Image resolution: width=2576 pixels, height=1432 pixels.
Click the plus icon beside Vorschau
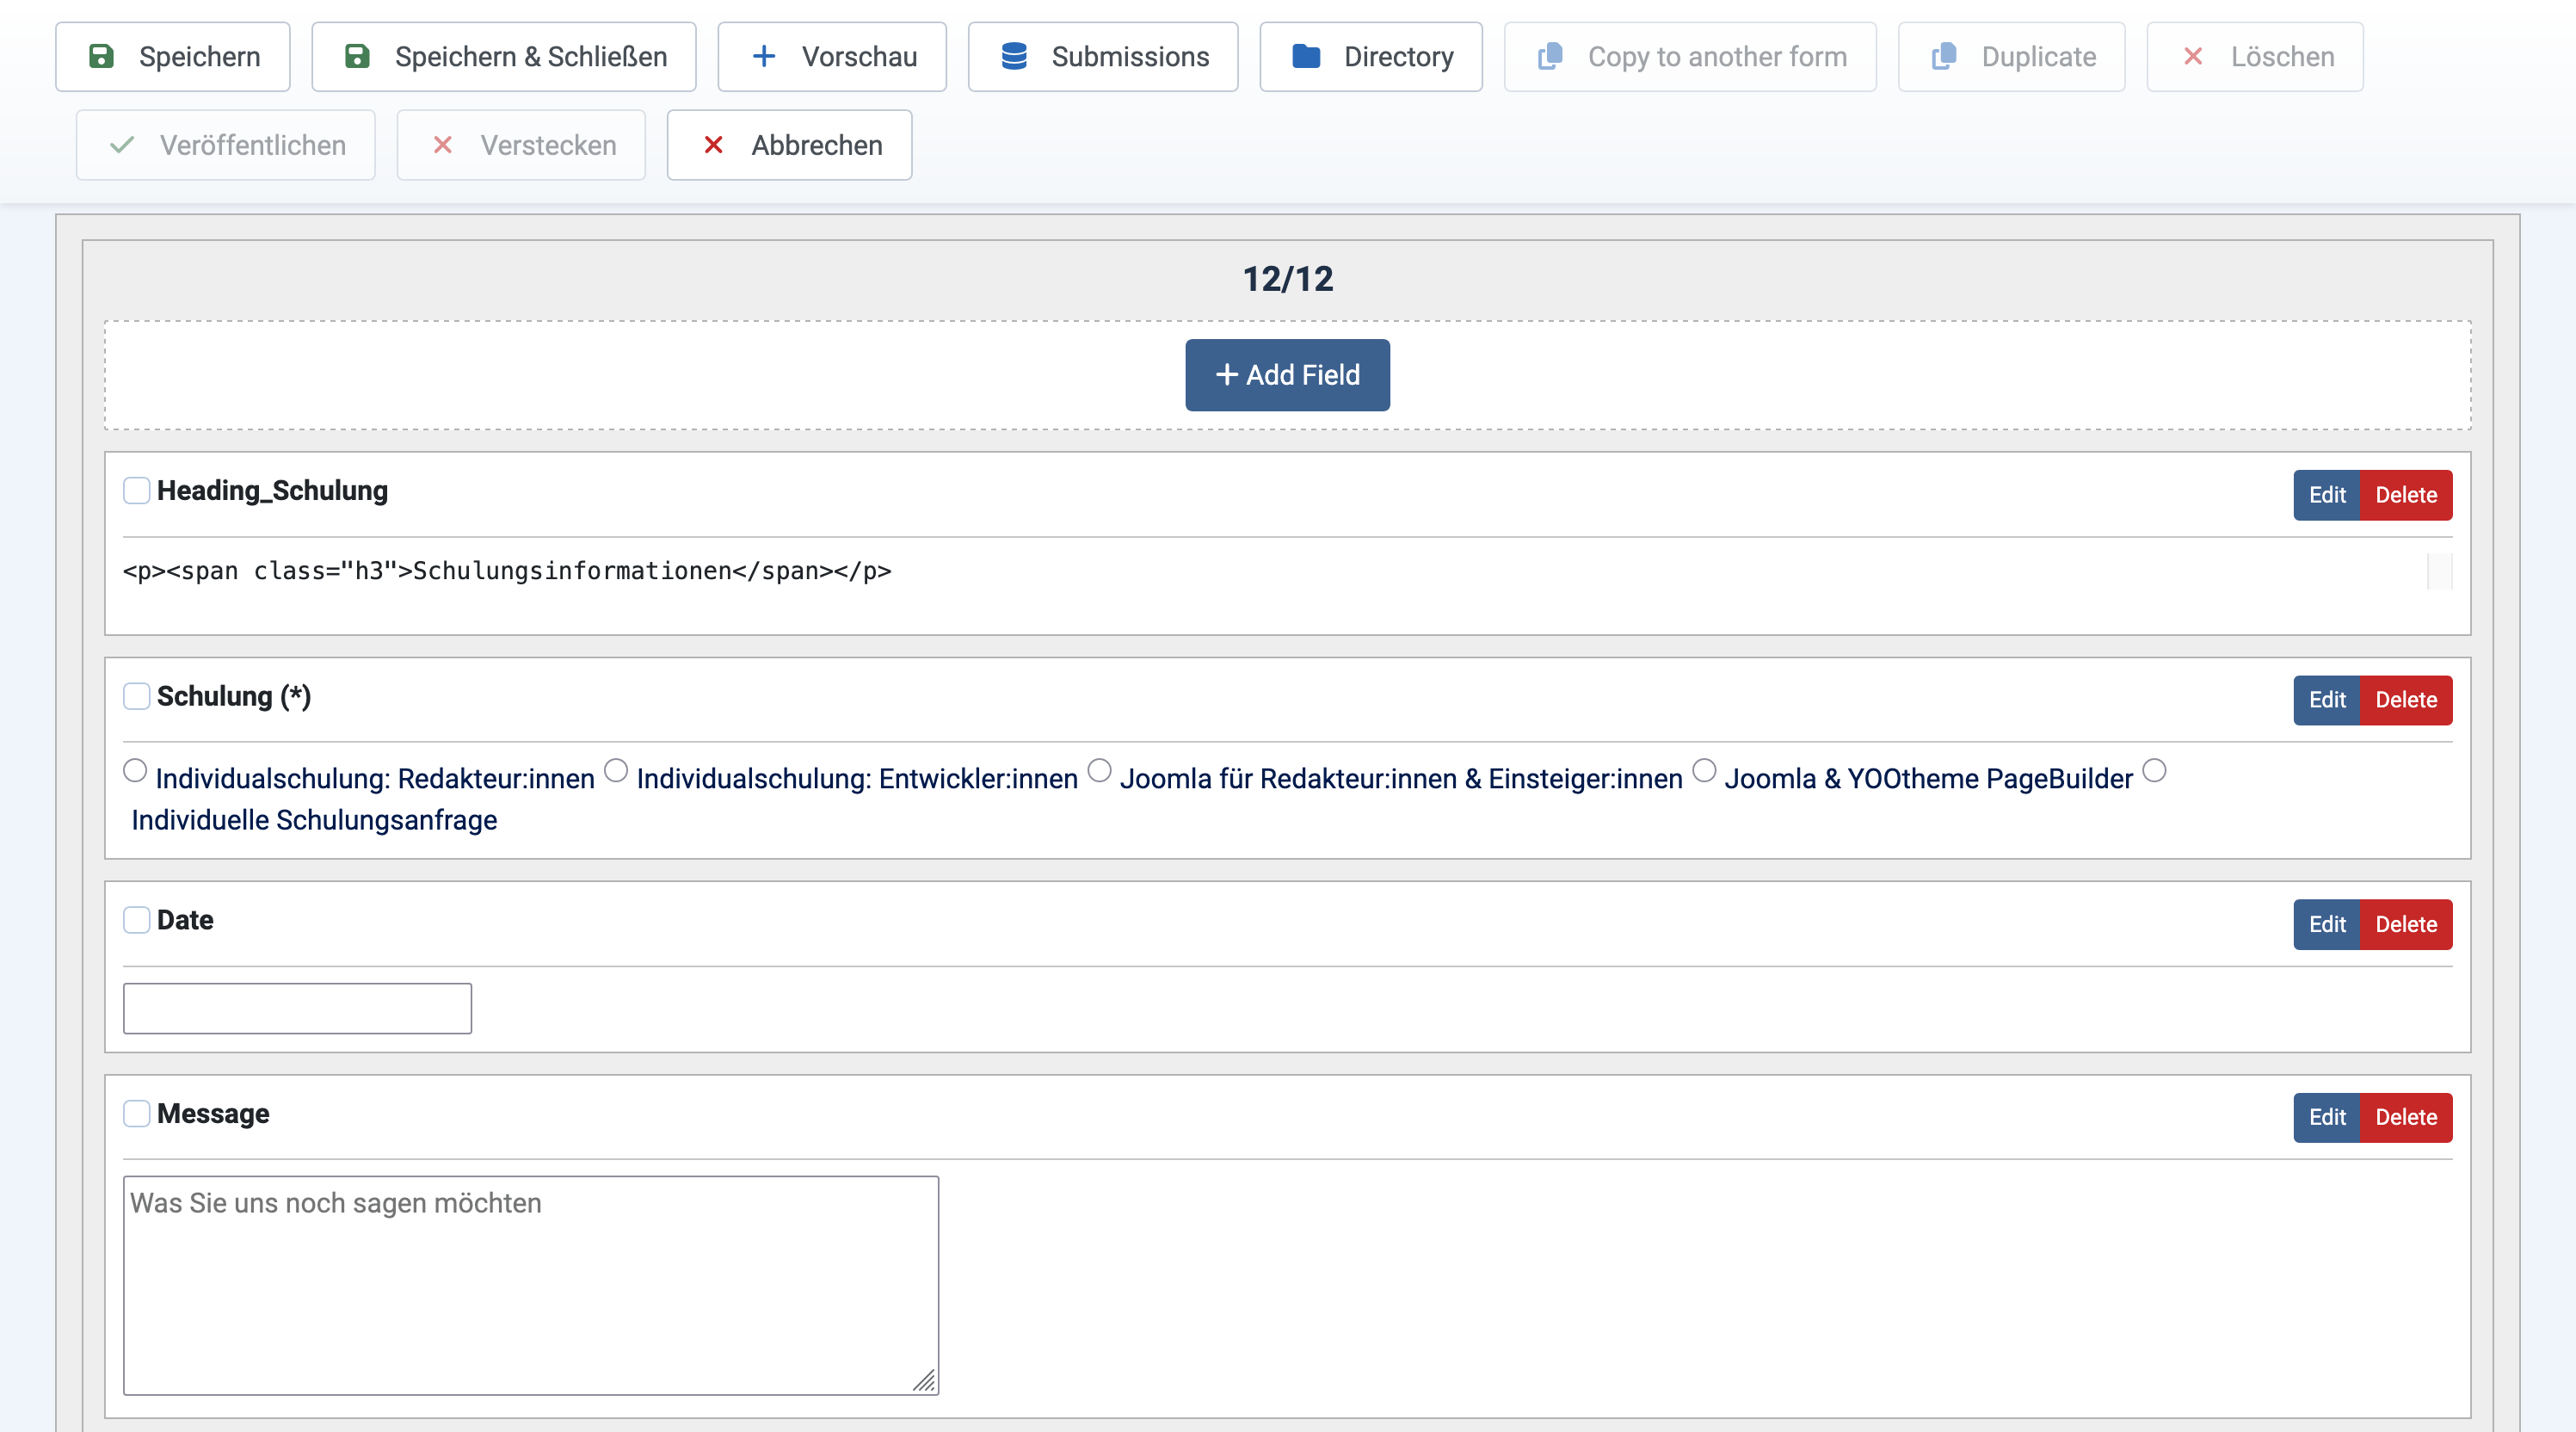(x=764, y=56)
